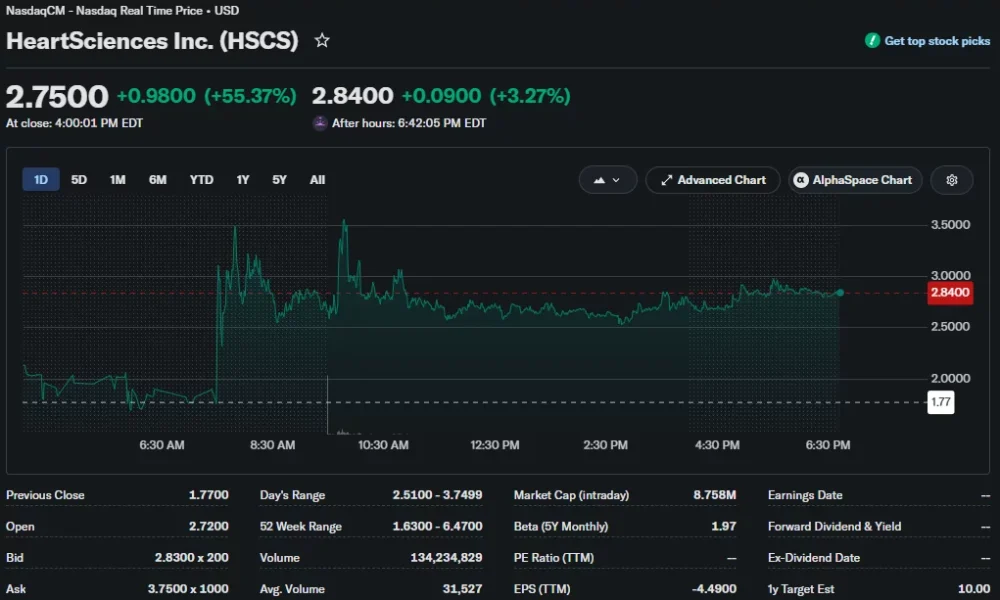Image resolution: width=1000 pixels, height=600 pixels.
Task: Click the NasdaqCM exchange info line
Action: click(122, 11)
